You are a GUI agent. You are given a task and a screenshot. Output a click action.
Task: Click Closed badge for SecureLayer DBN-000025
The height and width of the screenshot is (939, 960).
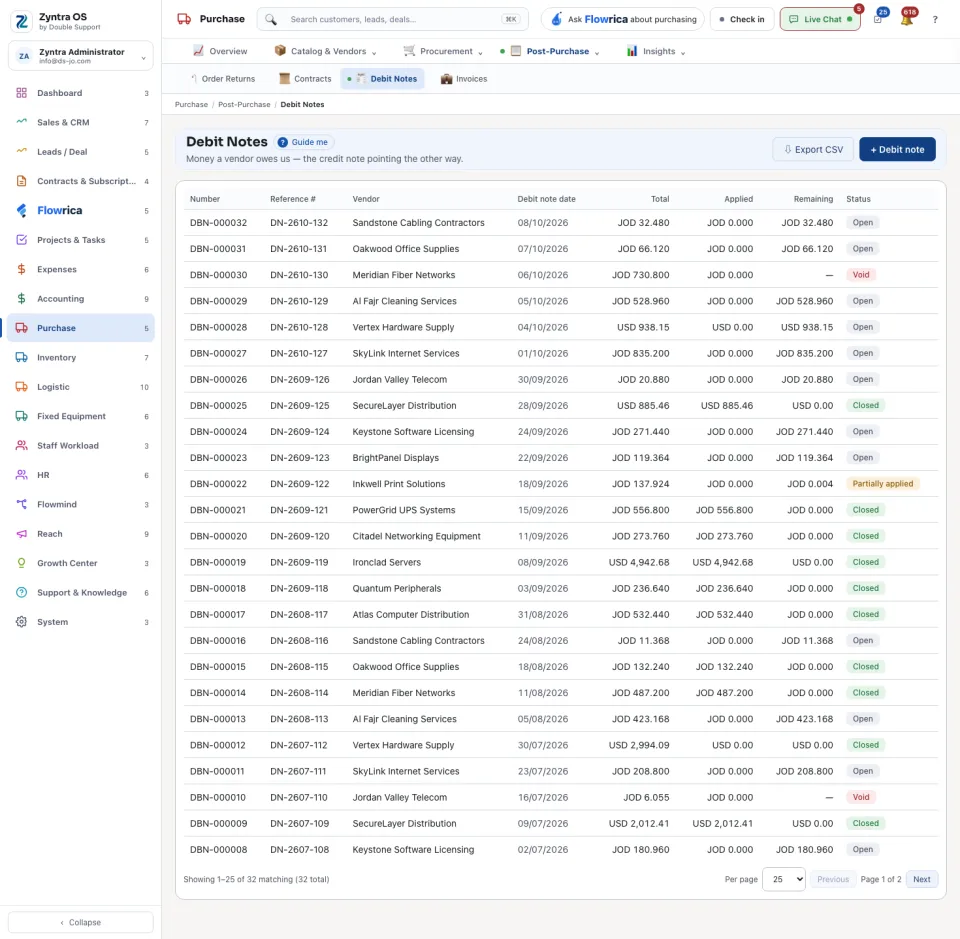865,405
